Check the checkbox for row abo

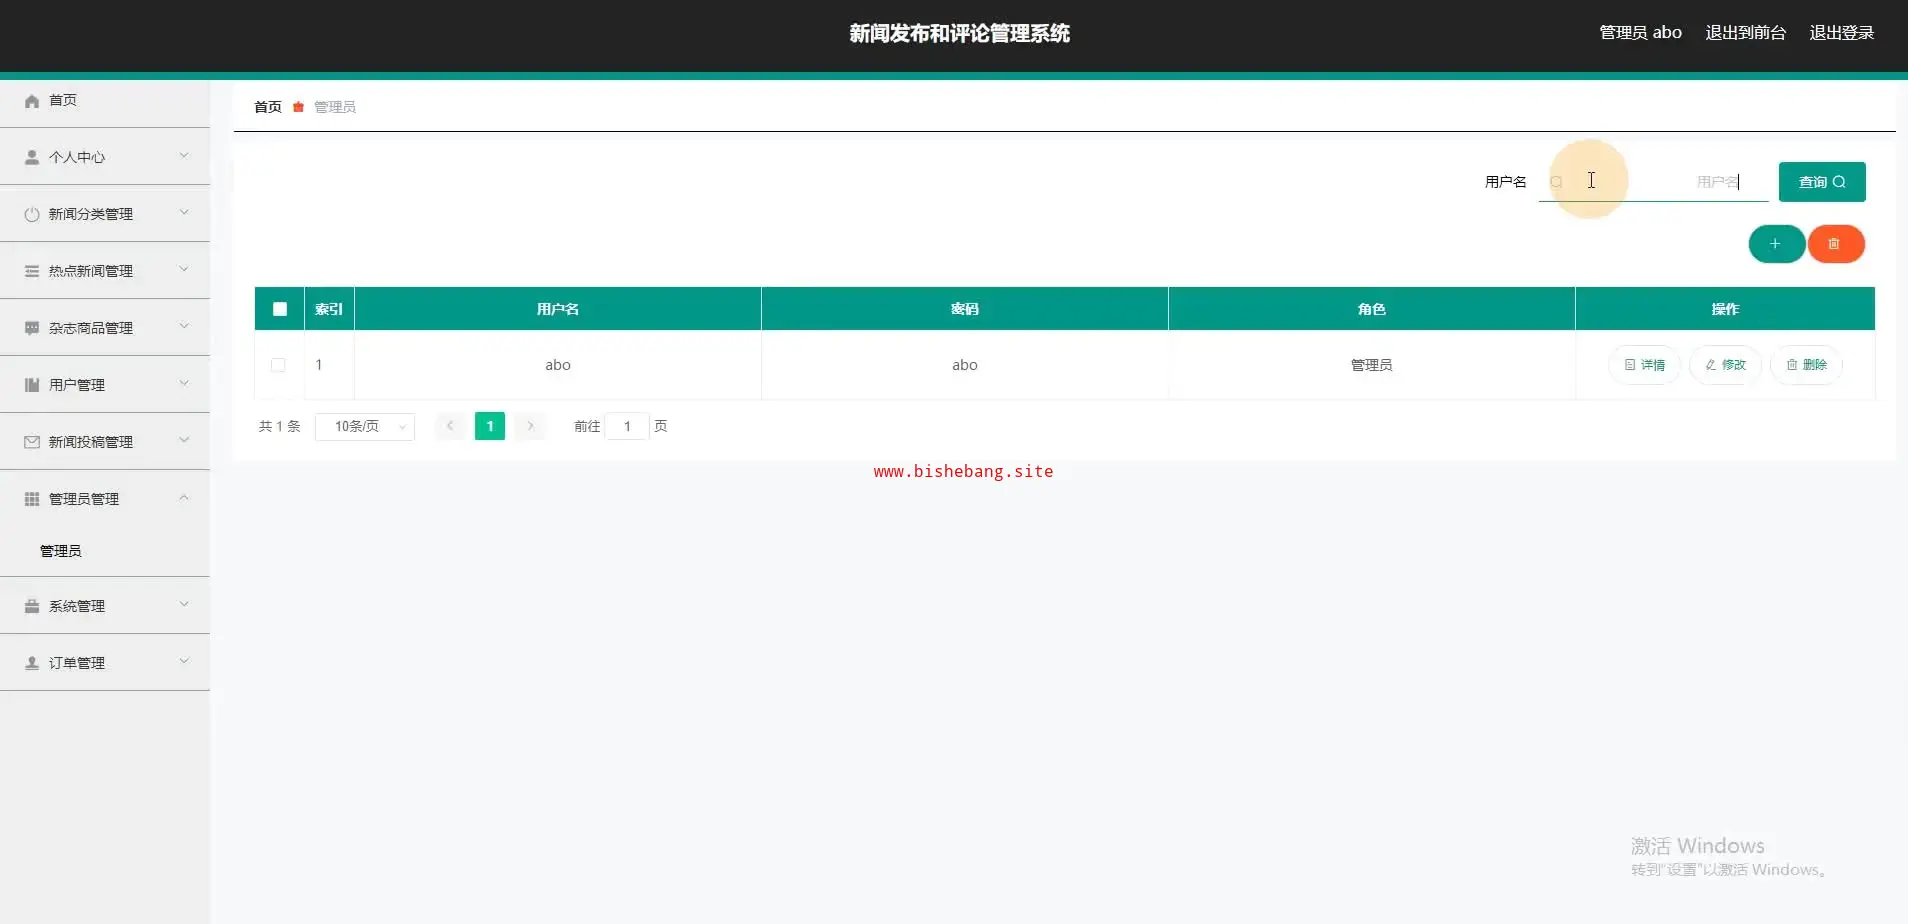(x=278, y=365)
